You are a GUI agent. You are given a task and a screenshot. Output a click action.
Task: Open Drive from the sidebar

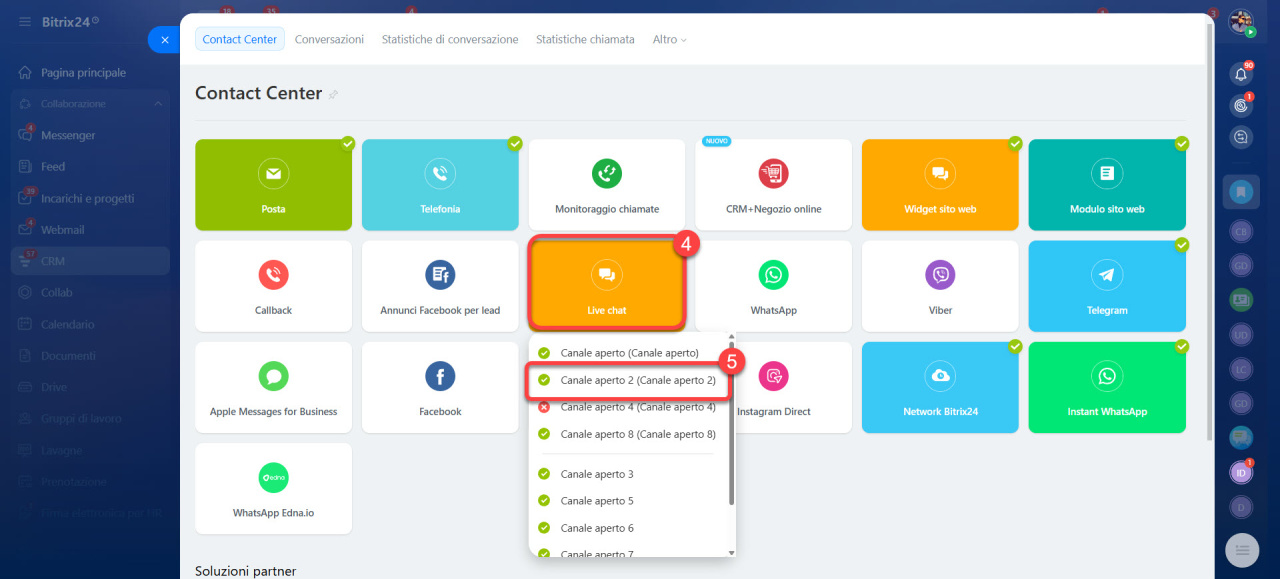54,387
